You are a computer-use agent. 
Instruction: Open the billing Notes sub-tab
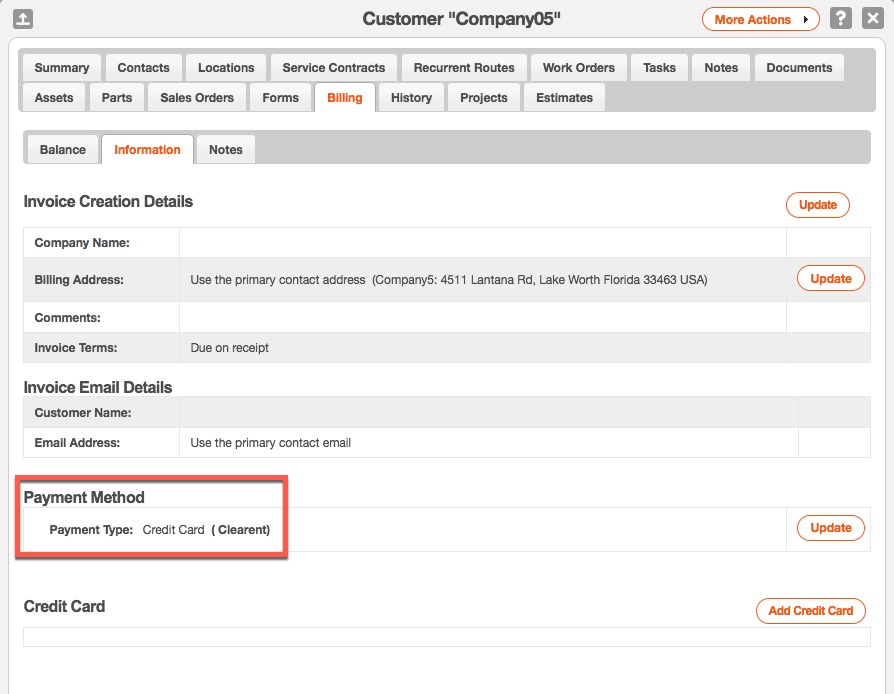coord(225,150)
